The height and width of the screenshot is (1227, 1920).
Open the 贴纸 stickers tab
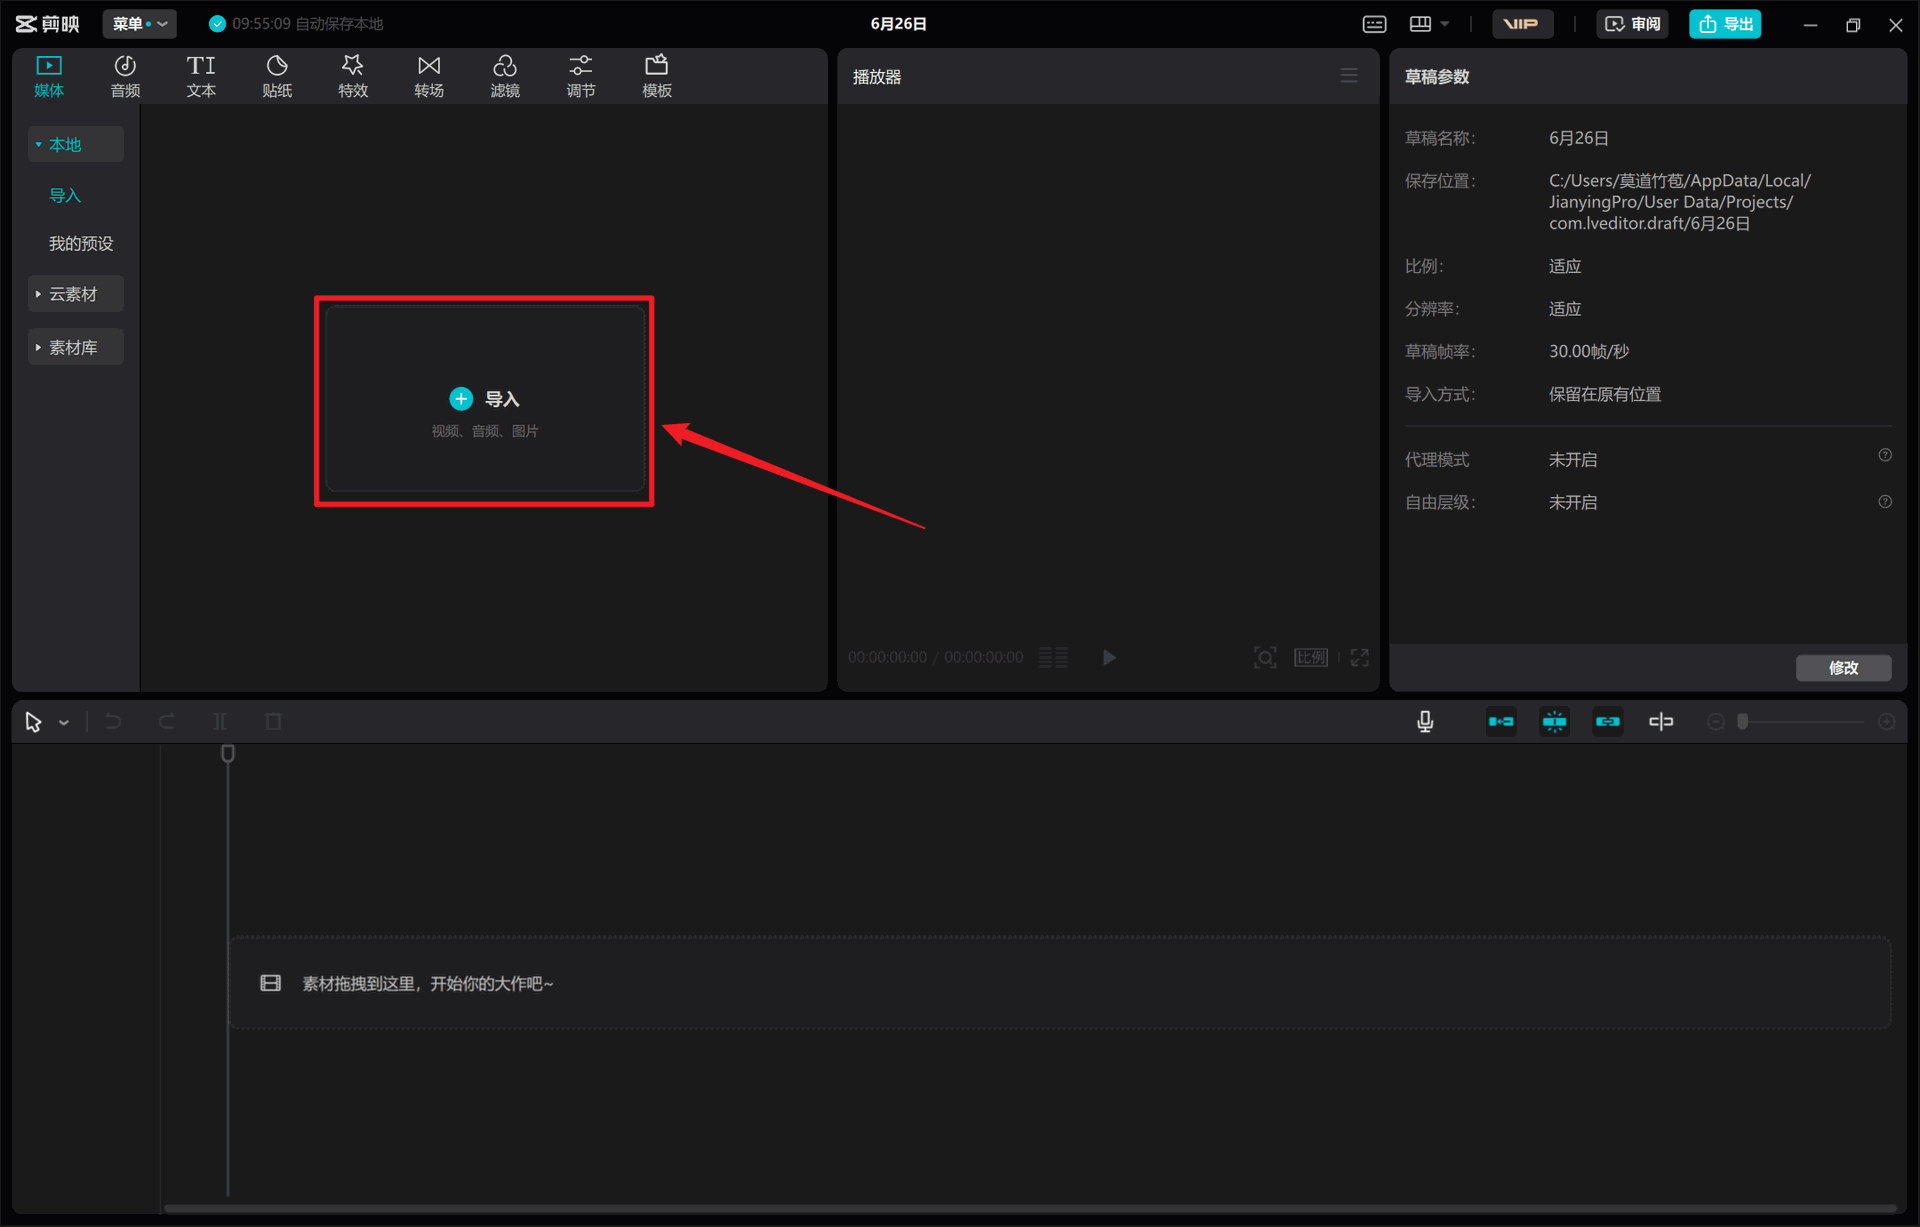(277, 76)
